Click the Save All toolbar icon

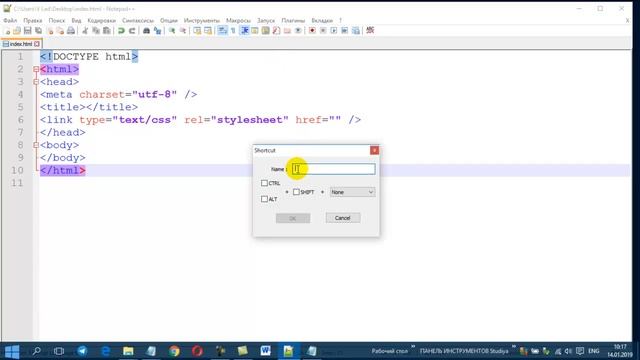pyautogui.click(x=38, y=31)
